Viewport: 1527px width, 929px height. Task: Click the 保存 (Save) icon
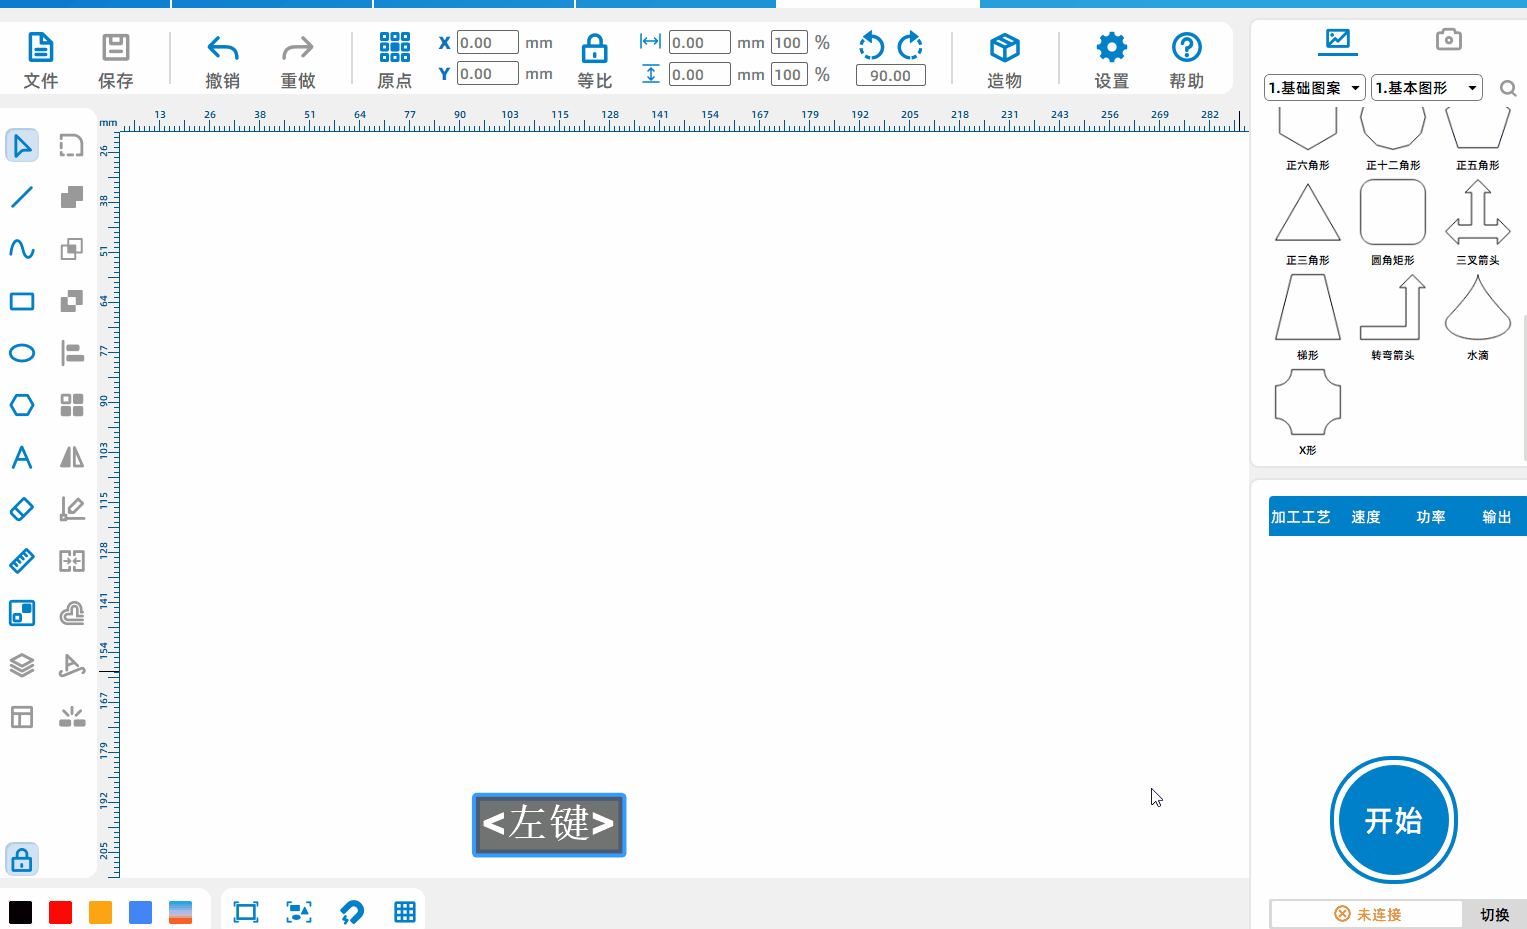(x=116, y=48)
